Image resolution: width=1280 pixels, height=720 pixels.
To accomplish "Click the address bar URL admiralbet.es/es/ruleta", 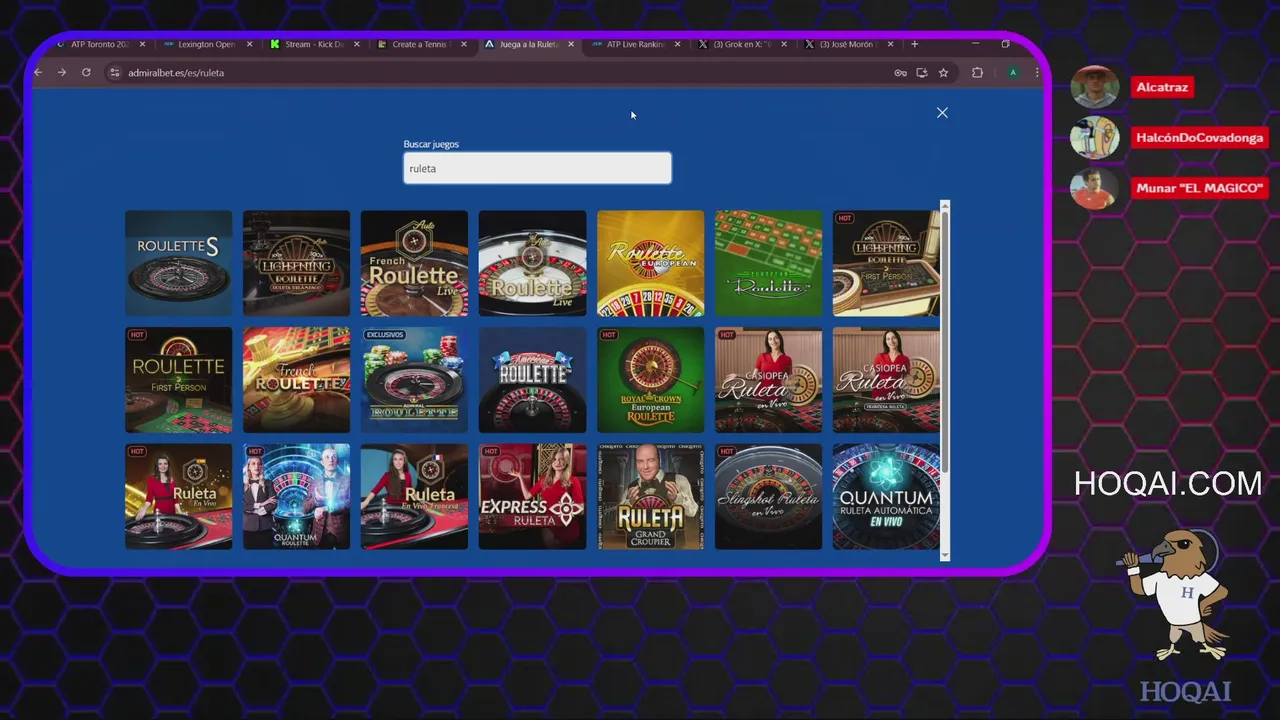I will [176, 73].
